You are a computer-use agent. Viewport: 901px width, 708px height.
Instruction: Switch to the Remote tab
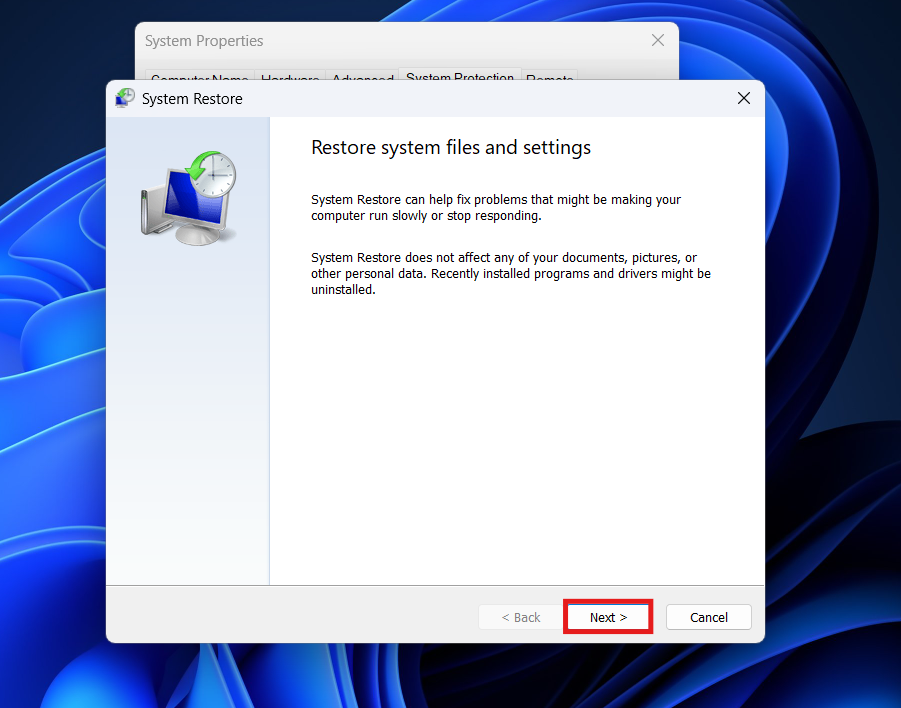pyautogui.click(x=549, y=78)
